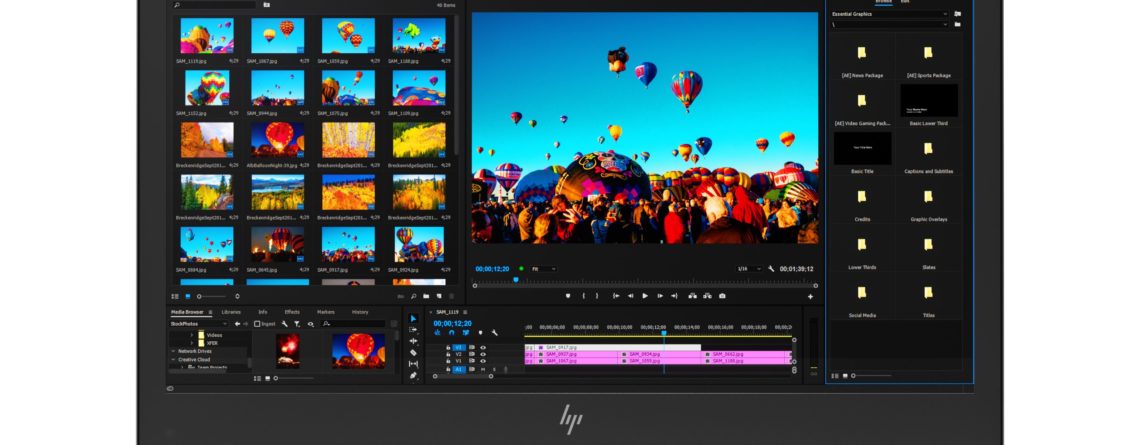Go to Out point in program monitor
The width and height of the screenshot is (1140, 445).
(x=674, y=296)
